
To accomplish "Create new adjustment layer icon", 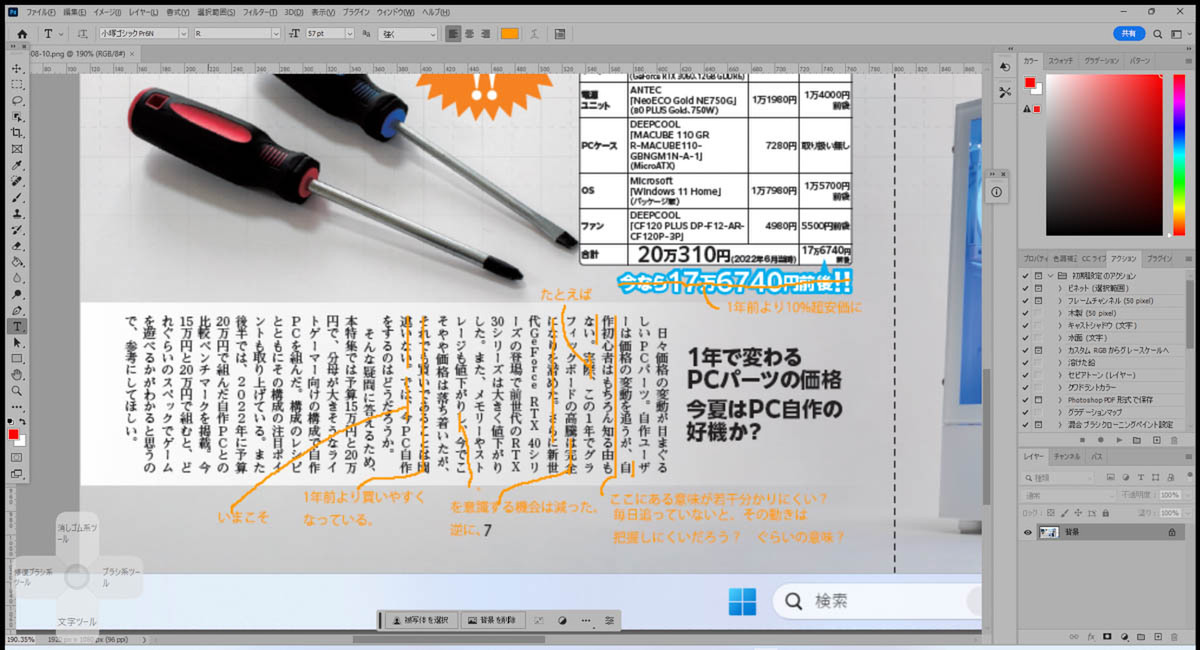I will click(x=1124, y=635).
